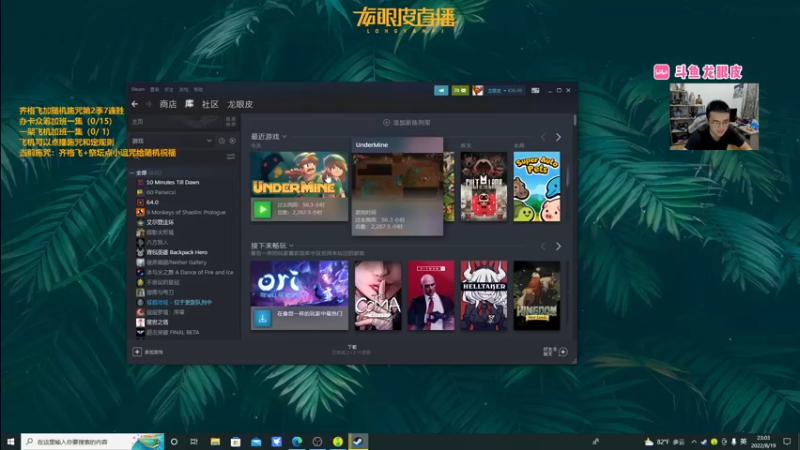This screenshot has width=800, height=450.
Task: Open Task View on the taskbar
Action: coord(194,441)
